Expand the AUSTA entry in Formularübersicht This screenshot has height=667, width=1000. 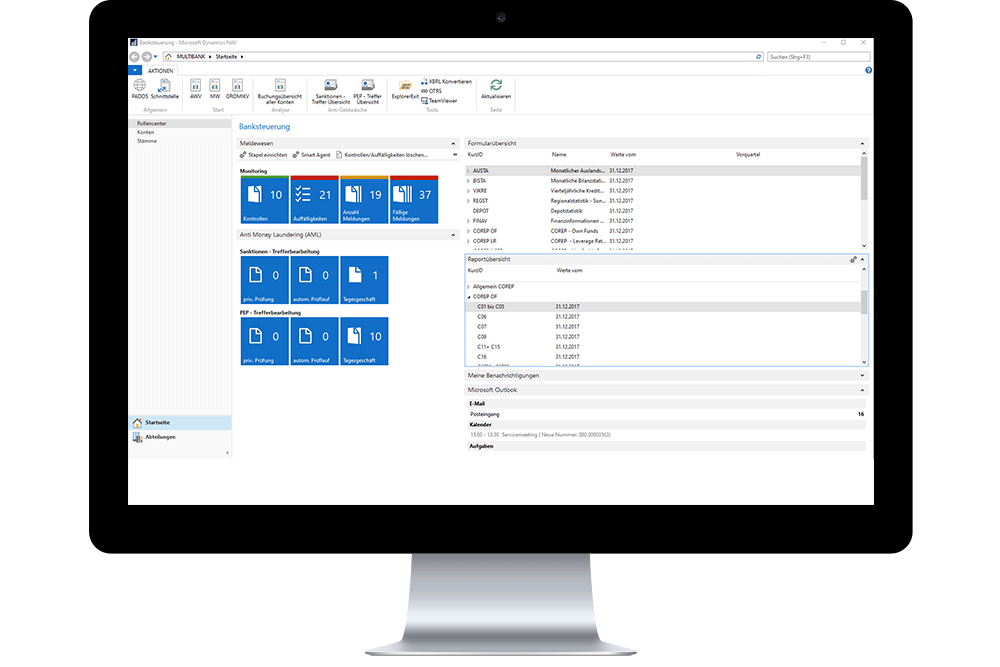point(468,171)
